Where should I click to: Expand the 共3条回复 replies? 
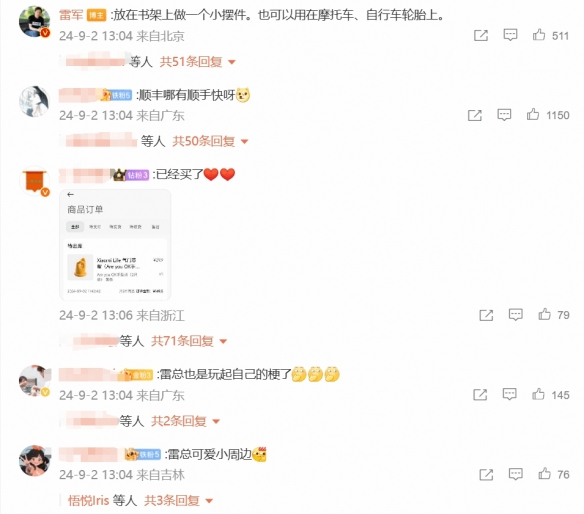point(179,501)
